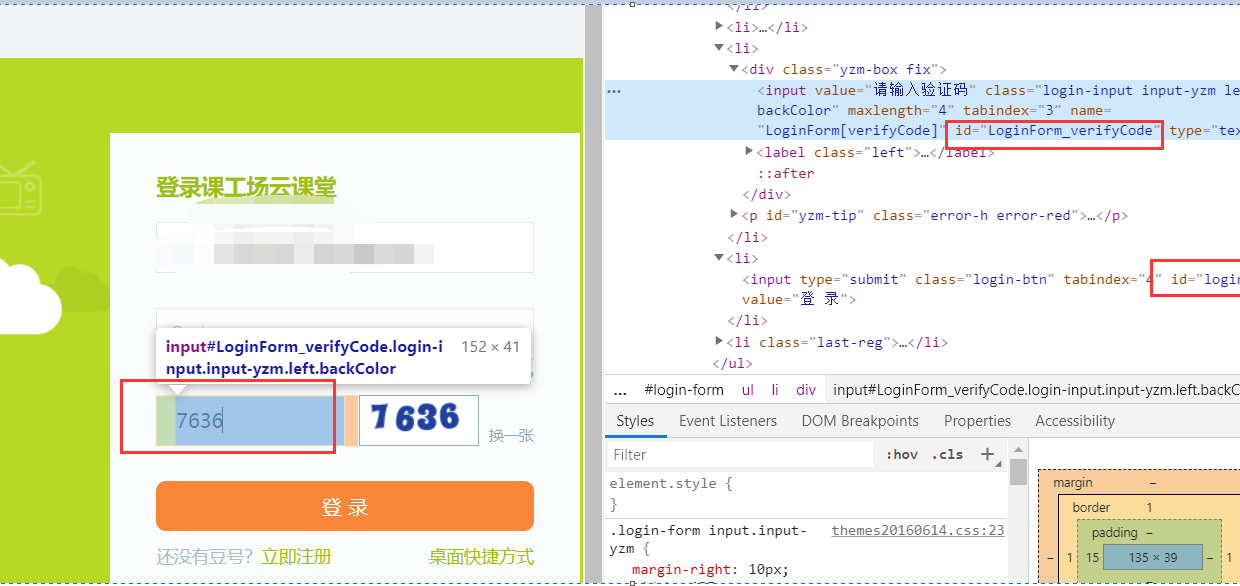This screenshot has height=586, width=1240.
Task: Select #login-form in the breadcrumb
Action: 684,390
